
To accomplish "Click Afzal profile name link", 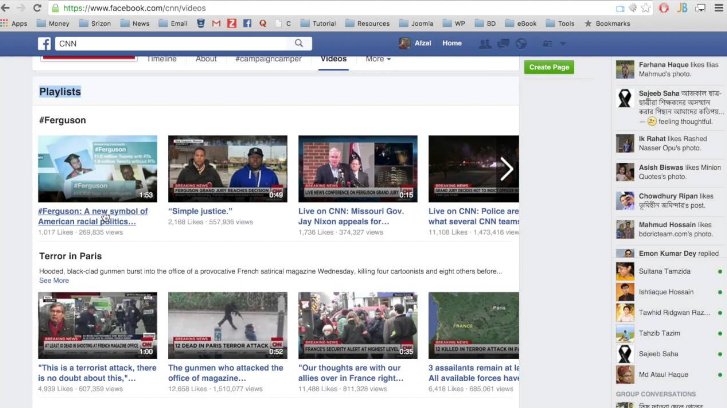I will click(423, 43).
